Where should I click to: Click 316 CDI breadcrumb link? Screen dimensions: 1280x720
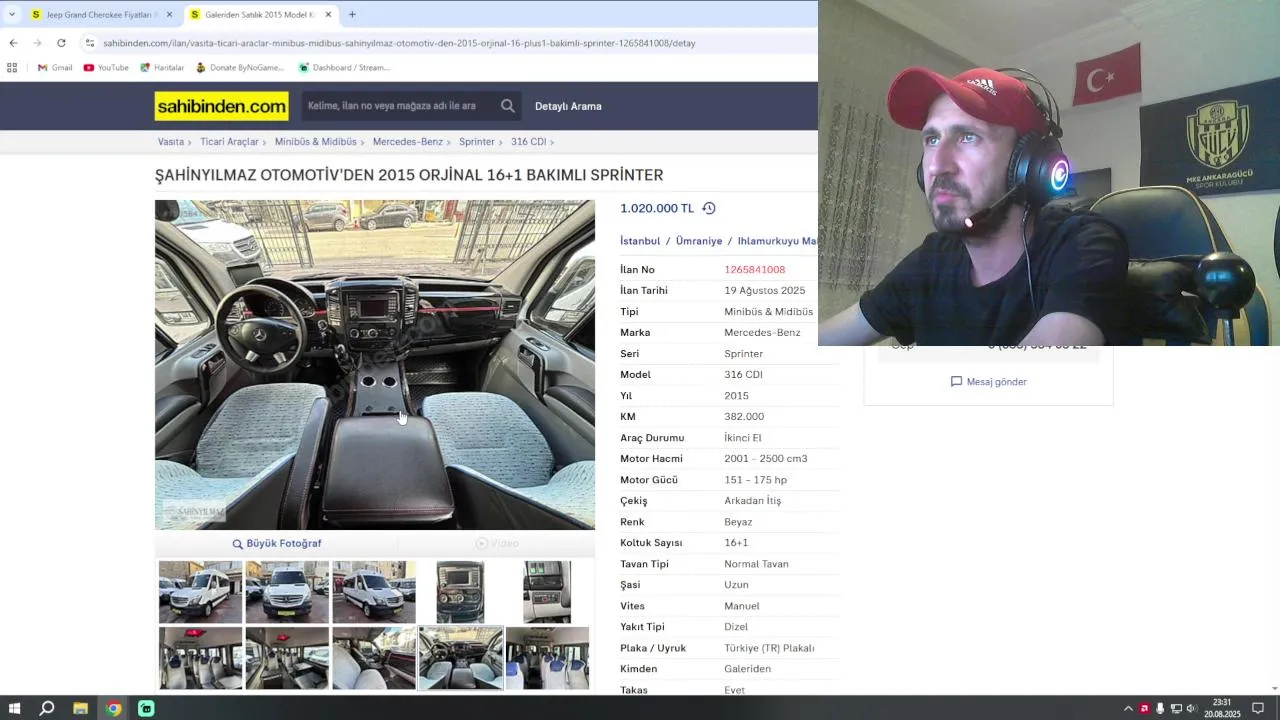tap(528, 142)
